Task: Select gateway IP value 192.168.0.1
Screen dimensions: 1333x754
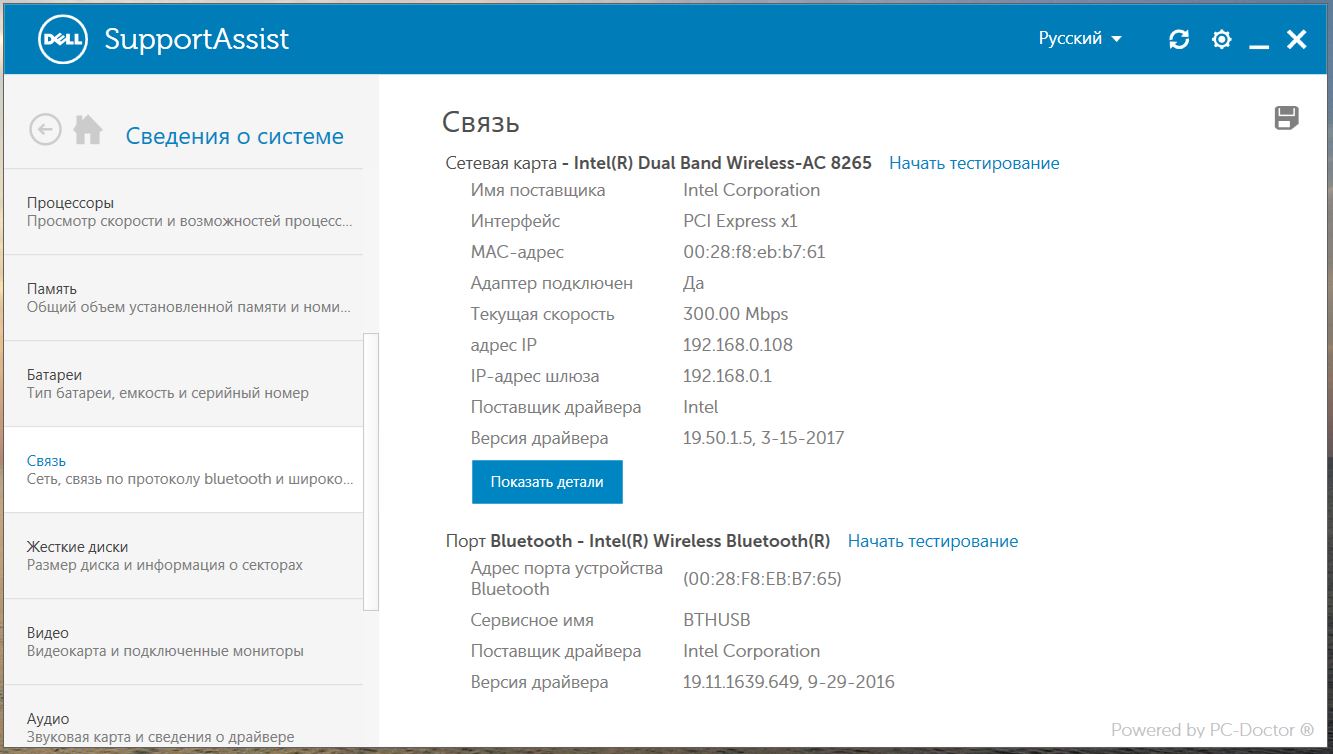Action: 728,376
